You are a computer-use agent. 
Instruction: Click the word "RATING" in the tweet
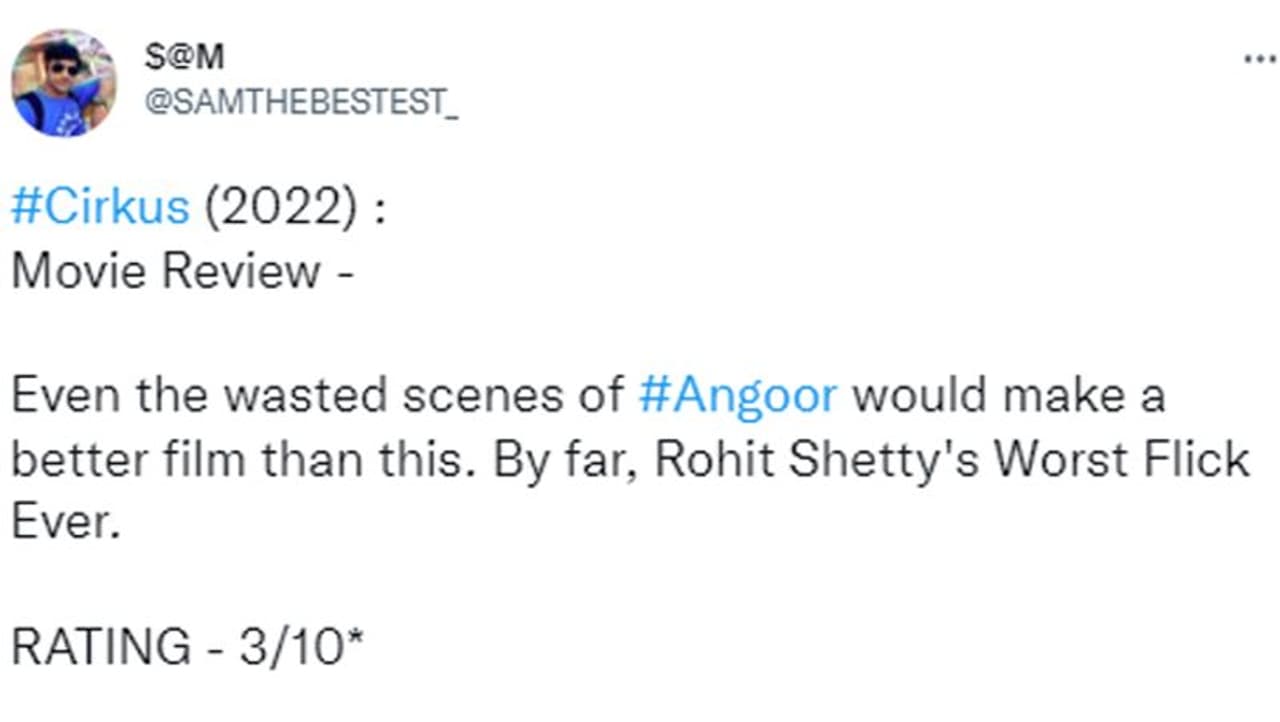click(101, 648)
